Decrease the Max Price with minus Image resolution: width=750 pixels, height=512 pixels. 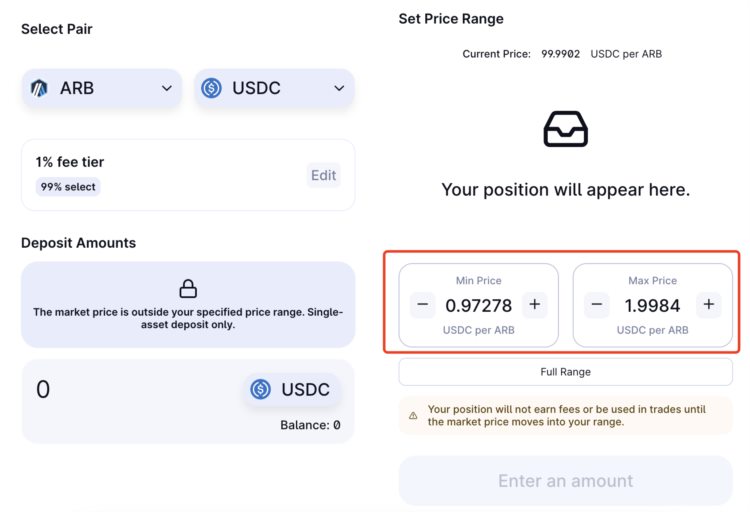pyautogui.click(x=597, y=305)
